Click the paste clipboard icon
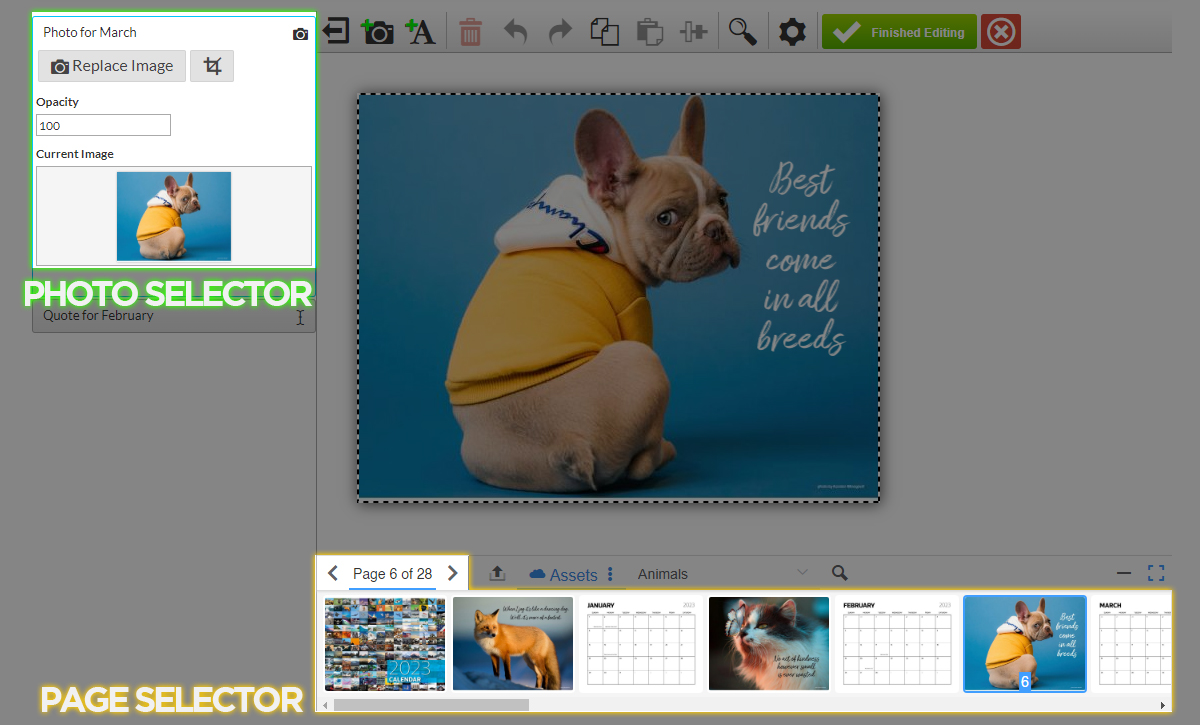The height and width of the screenshot is (725, 1200). [x=649, y=32]
